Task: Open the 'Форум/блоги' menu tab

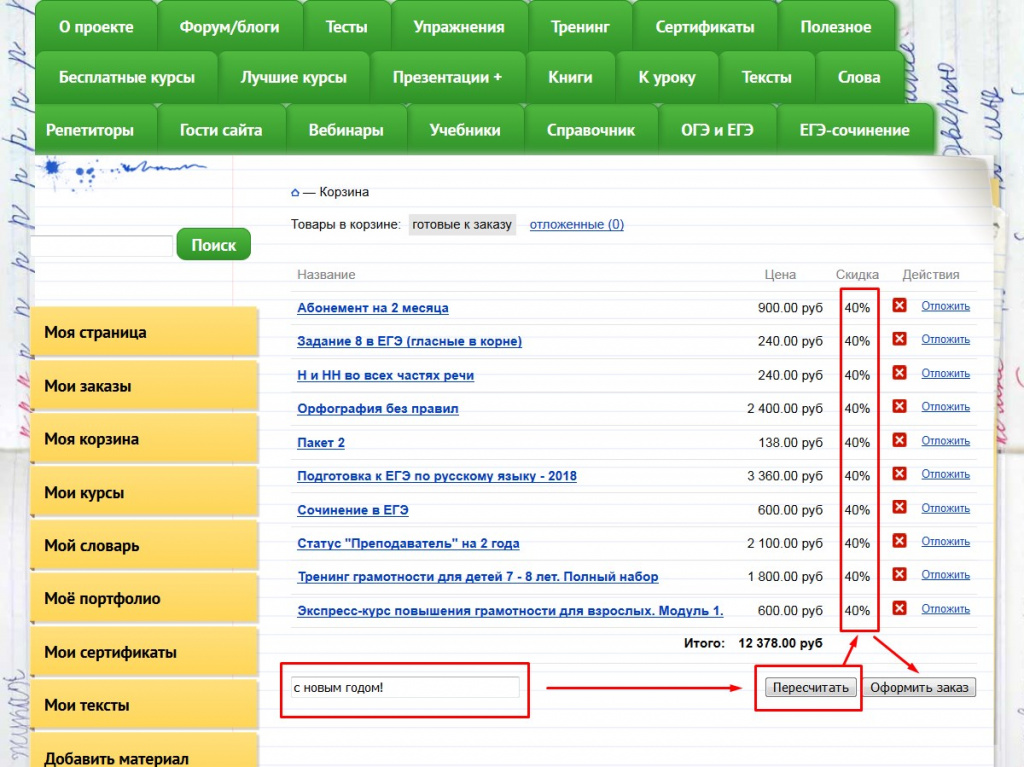Action: pyautogui.click(x=229, y=27)
